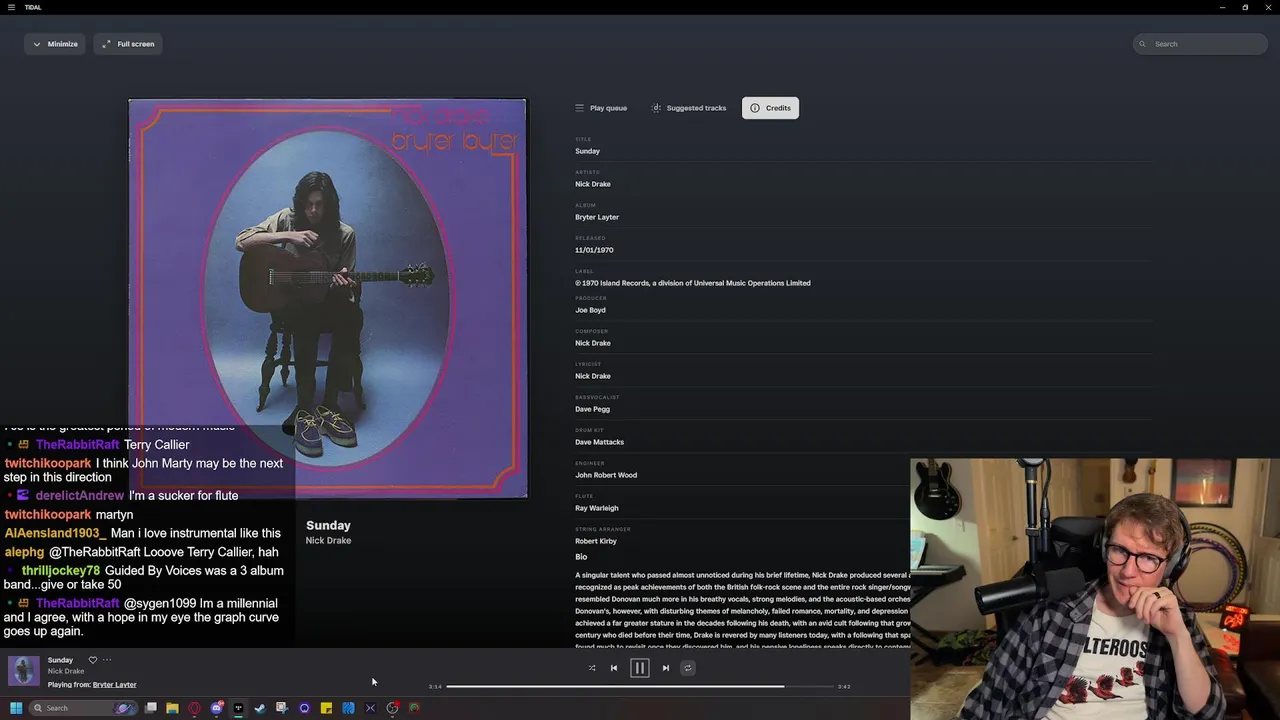Favorite Sunday with the heart icon
1280x720 pixels.
(x=93, y=660)
